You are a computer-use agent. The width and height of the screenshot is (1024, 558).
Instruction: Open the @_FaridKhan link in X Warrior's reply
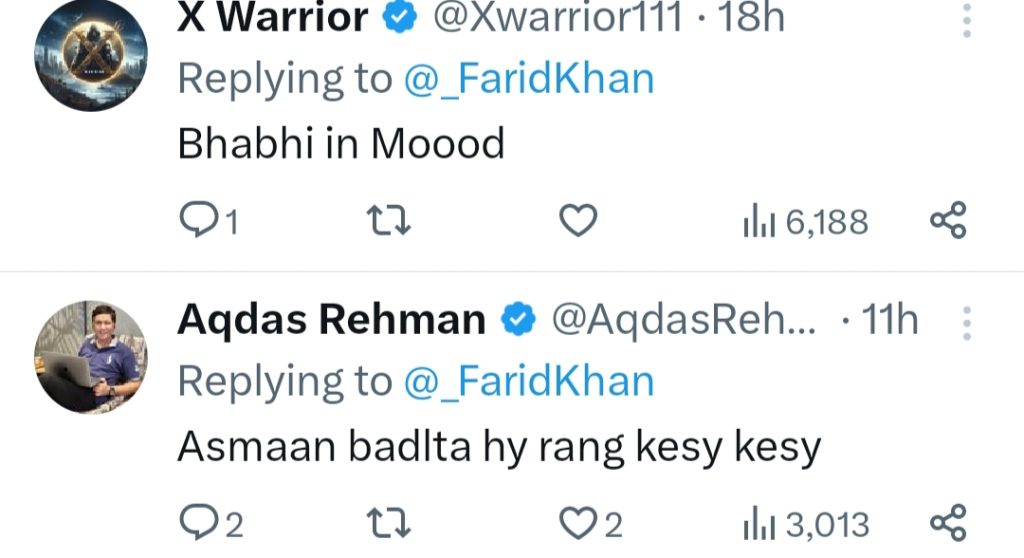pos(528,79)
